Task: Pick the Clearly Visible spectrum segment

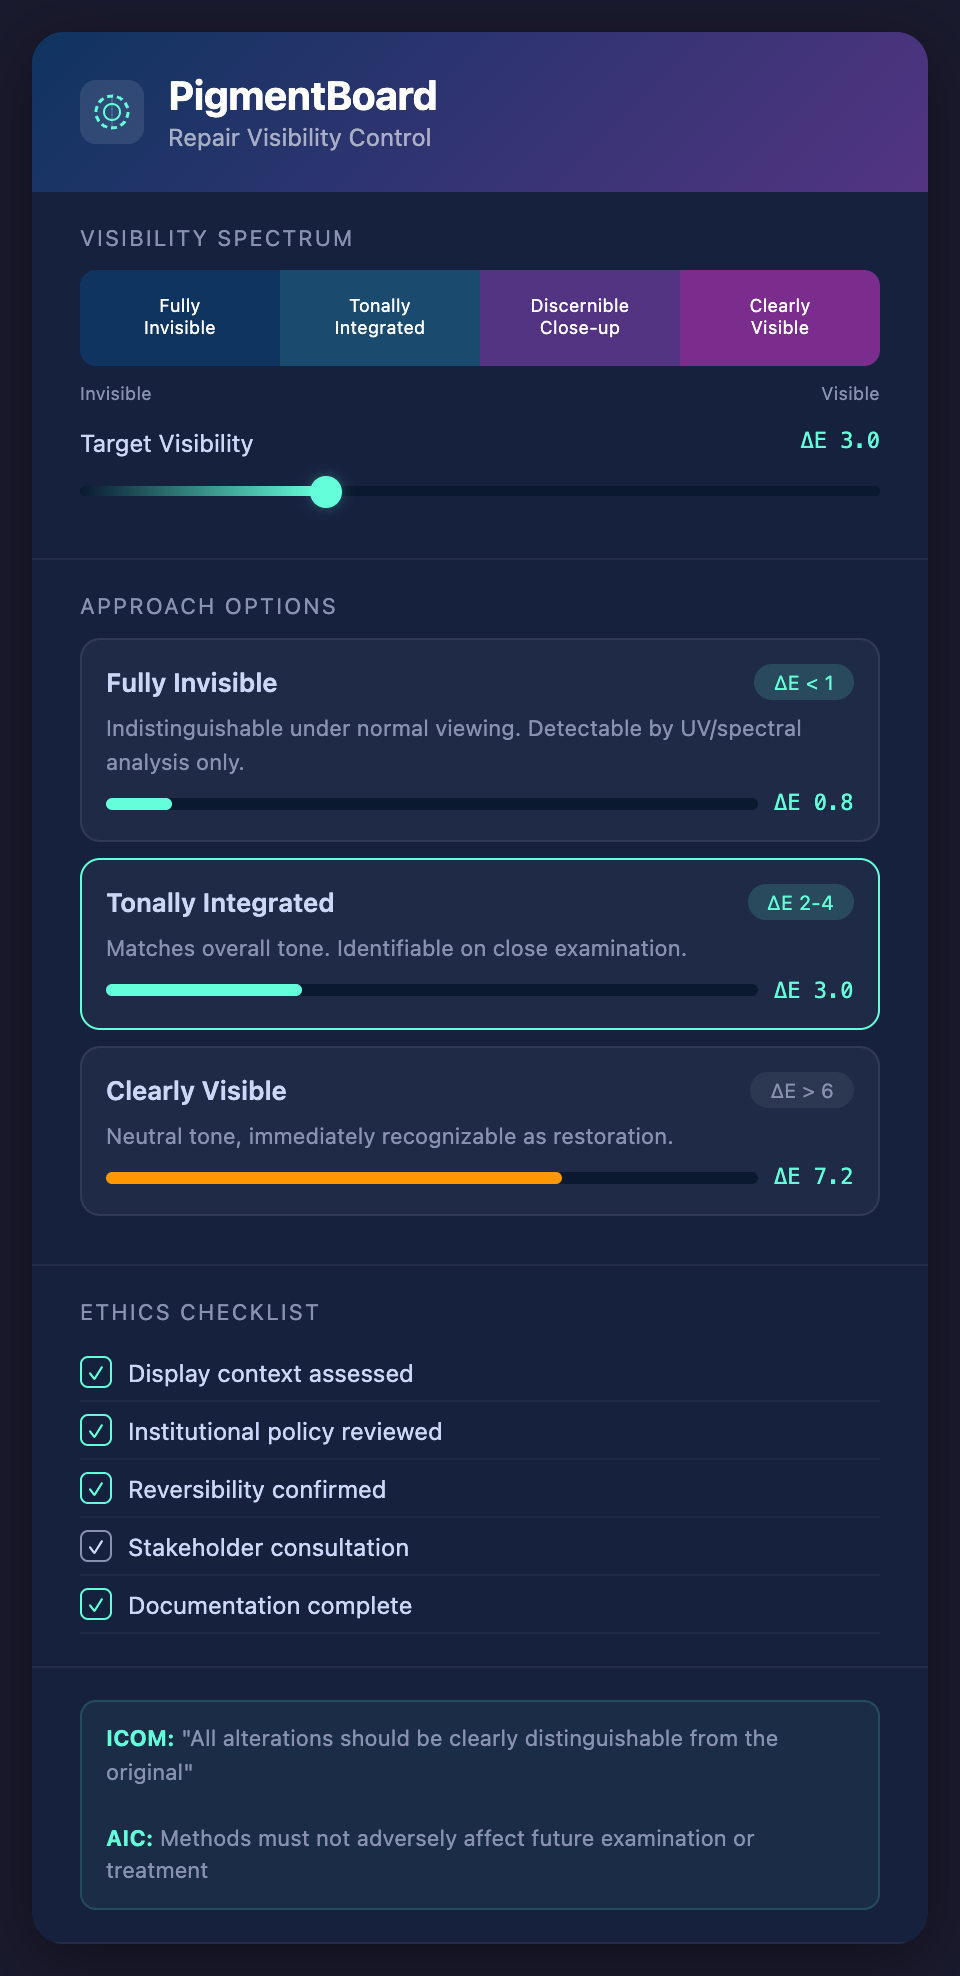Action: click(x=780, y=317)
